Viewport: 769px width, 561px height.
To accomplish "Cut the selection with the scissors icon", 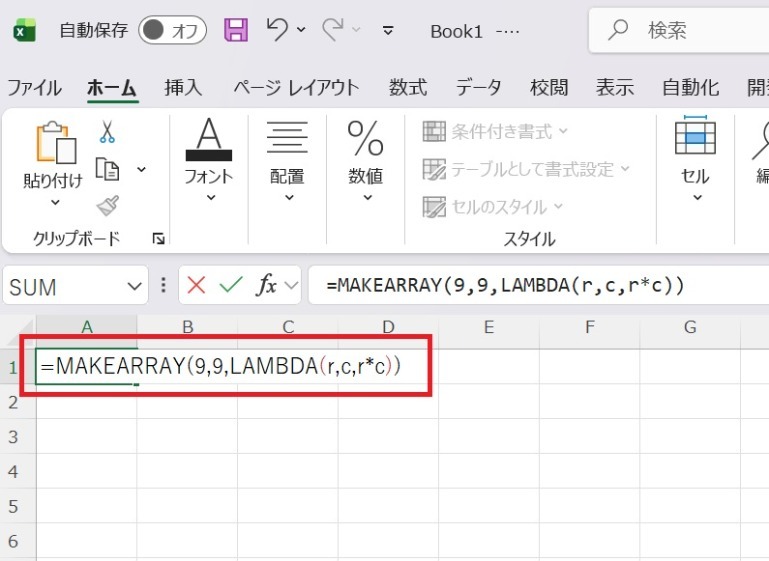I will click(107, 131).
